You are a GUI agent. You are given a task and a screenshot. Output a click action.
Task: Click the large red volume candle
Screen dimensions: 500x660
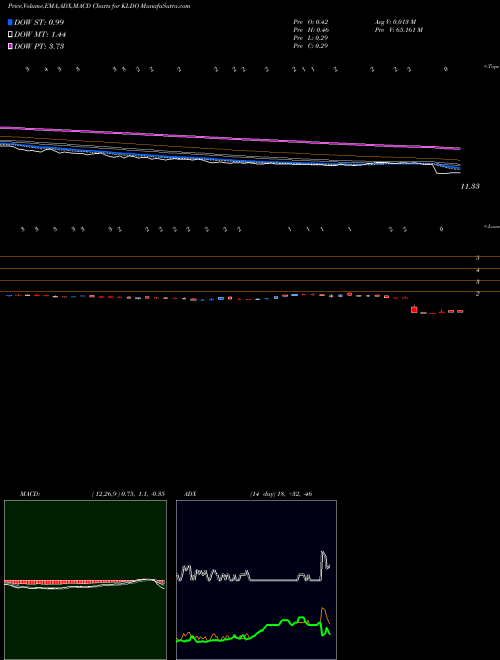(x=414, y=310)
